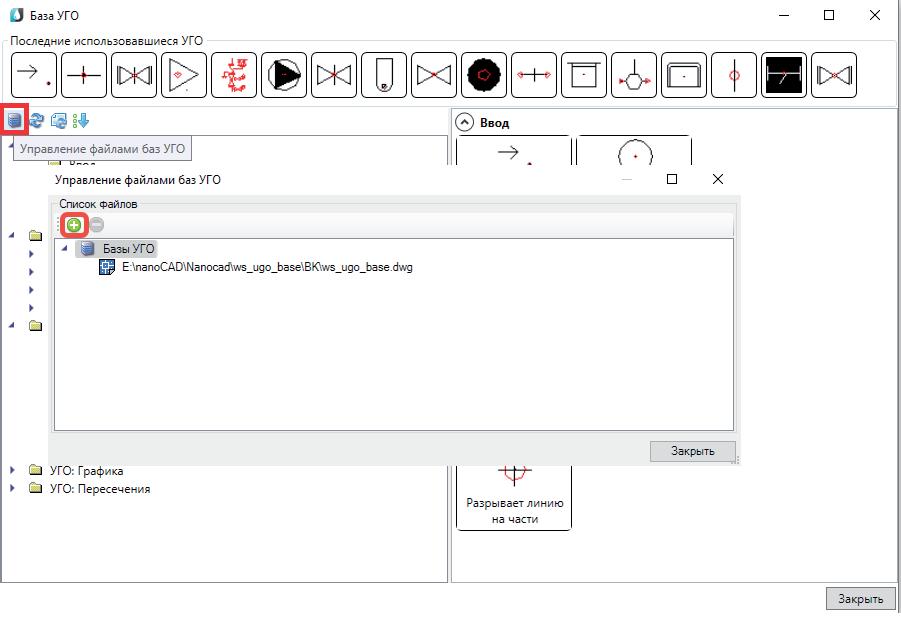Select recent symbol black cross with red center
This screenshot has width=901, height=617.
click(84, 75)
